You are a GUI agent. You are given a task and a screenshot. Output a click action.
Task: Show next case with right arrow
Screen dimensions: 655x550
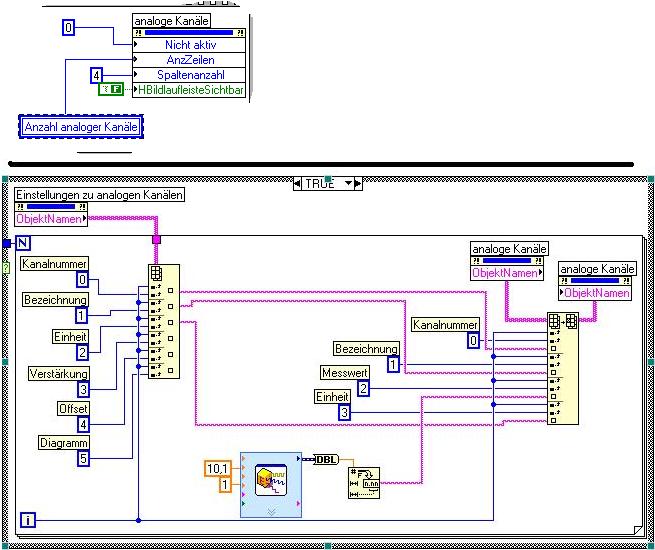pyautogui.click(x=358, y=183)
